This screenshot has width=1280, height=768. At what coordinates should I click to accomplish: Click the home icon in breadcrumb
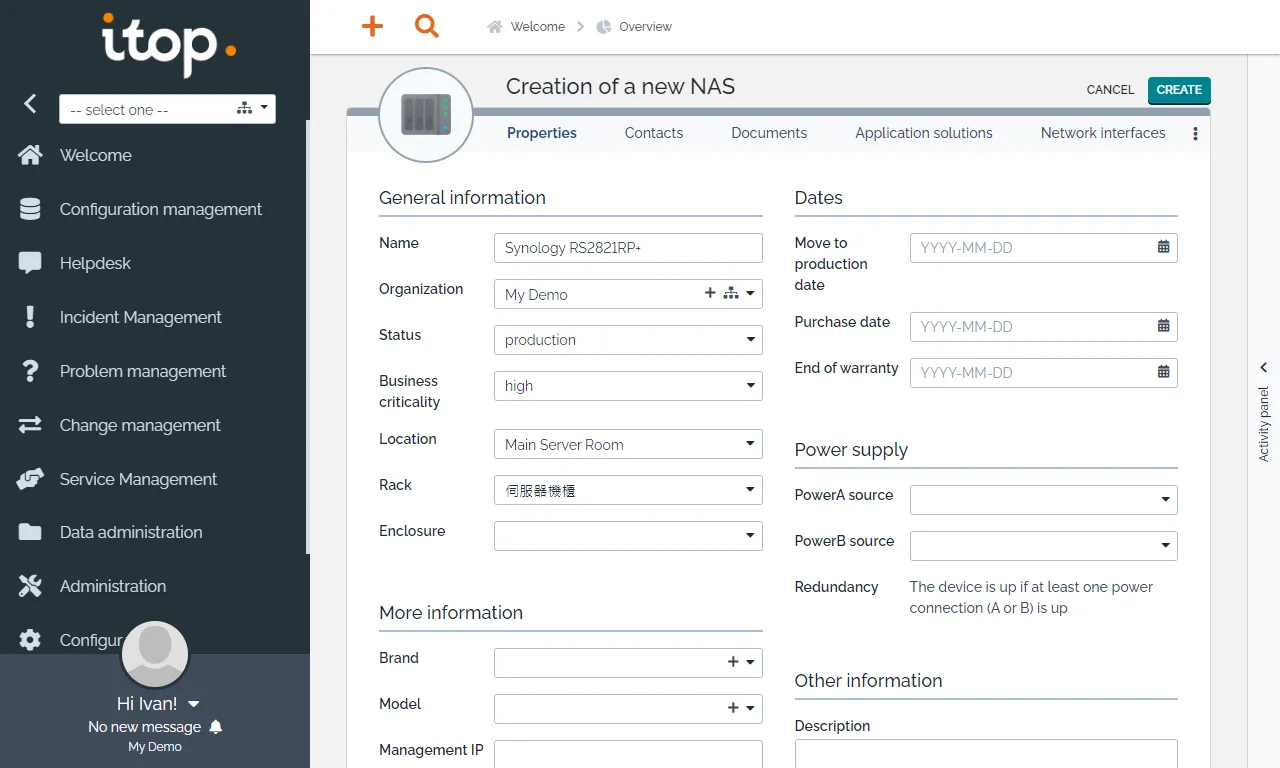495,27
